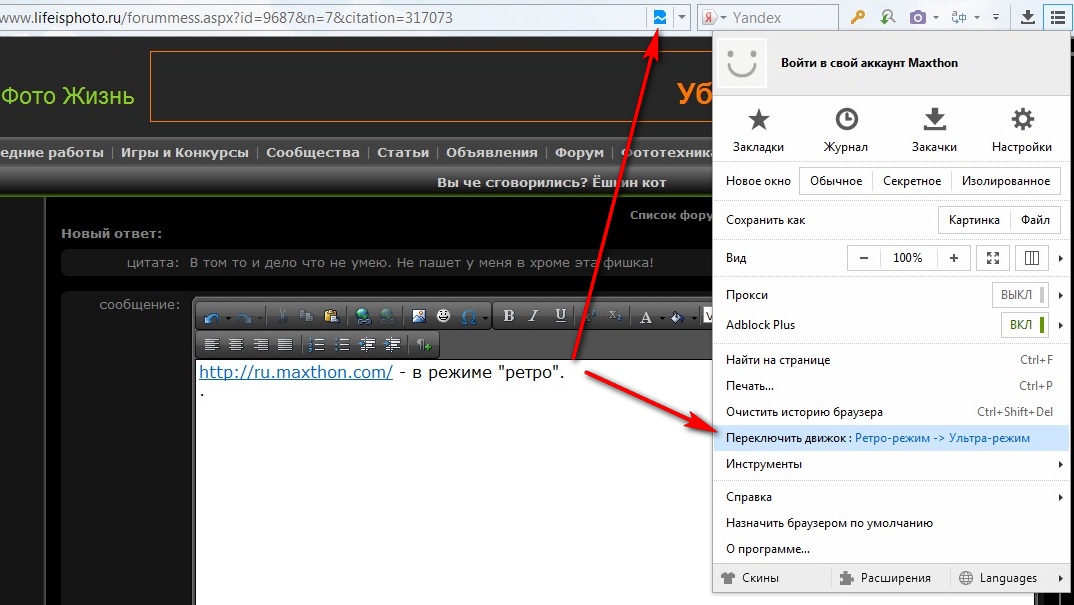Expand the Languages submenu arrow
Image resolution: width=1074 pixels, height=605 pixels.
(x=1059, y=578)
